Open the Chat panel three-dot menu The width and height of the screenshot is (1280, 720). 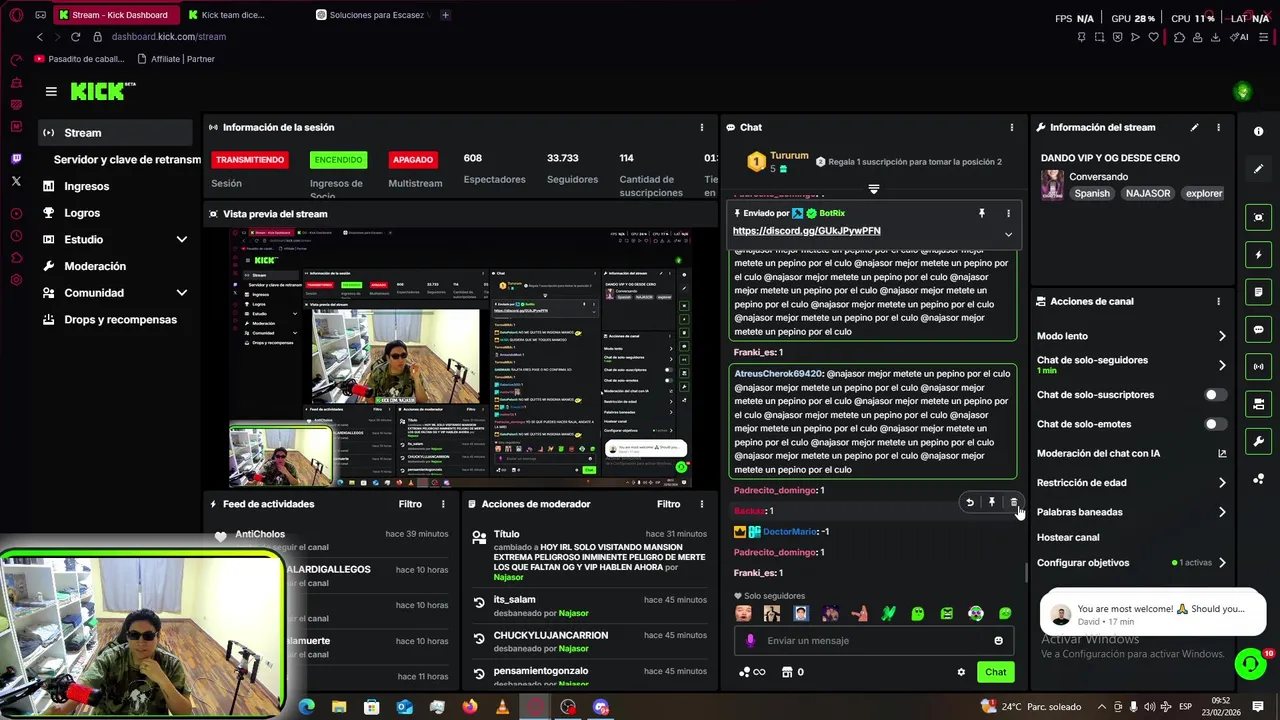(x=1011, y=127)
